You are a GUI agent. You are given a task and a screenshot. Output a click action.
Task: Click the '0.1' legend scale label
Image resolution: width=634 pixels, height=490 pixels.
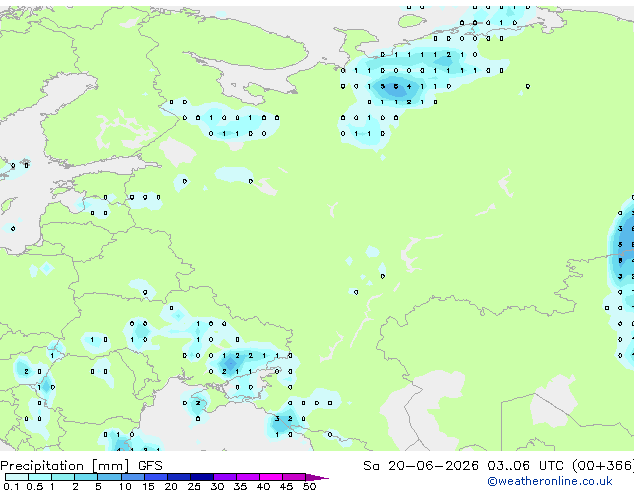[11, 486]
